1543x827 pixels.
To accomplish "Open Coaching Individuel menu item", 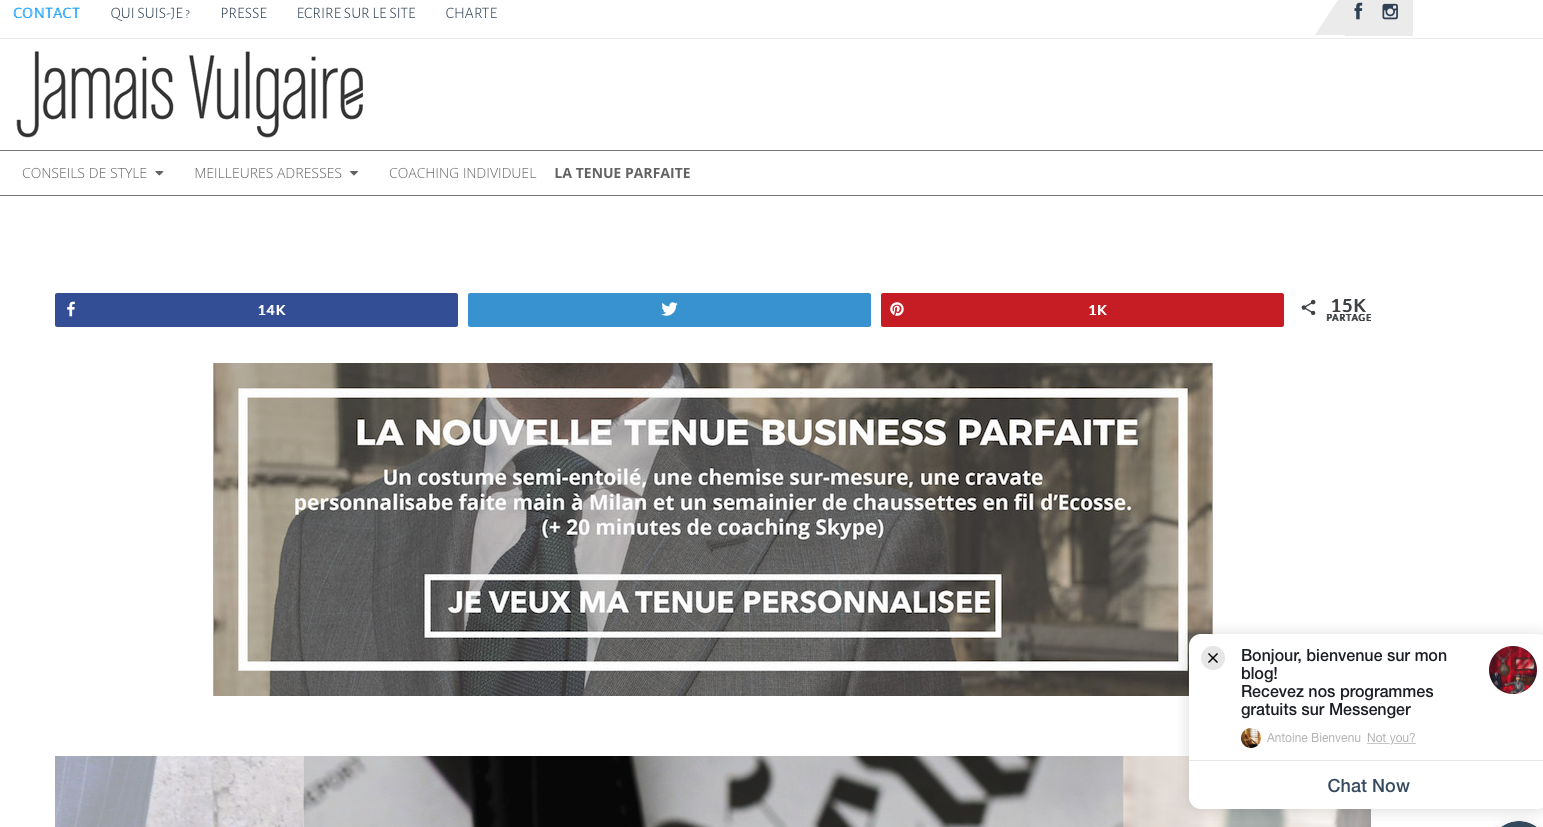I will pyautogui.click(x=463, y=173).
